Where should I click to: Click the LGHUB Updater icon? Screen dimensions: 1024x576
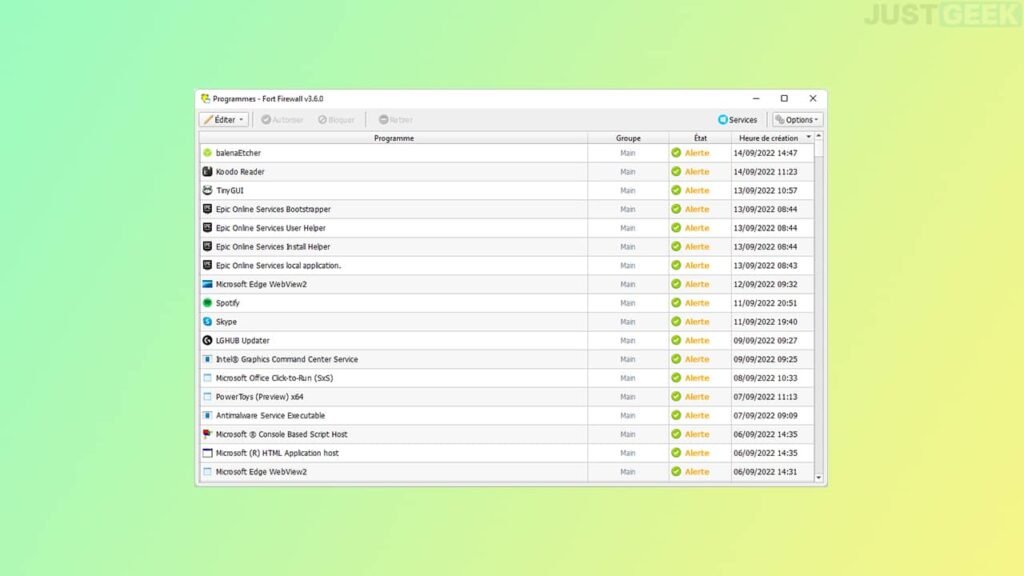coord(207,340)
